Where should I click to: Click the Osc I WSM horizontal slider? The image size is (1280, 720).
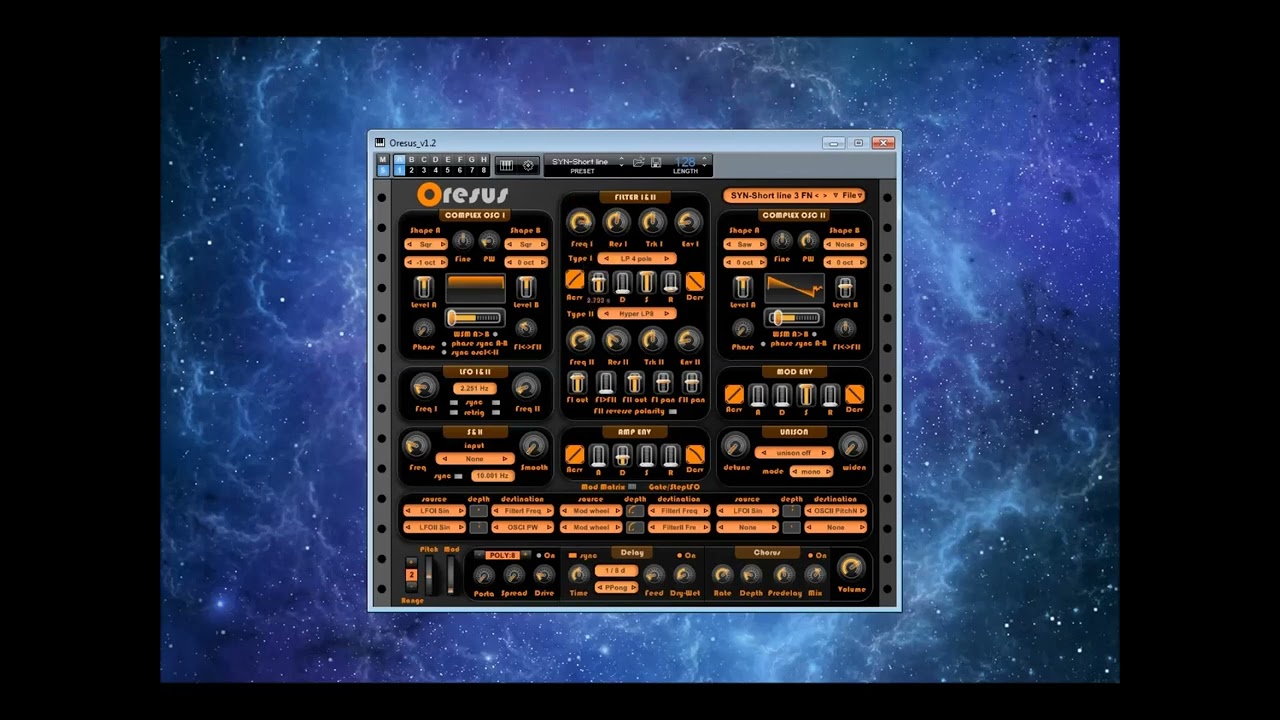coord(474,318)
